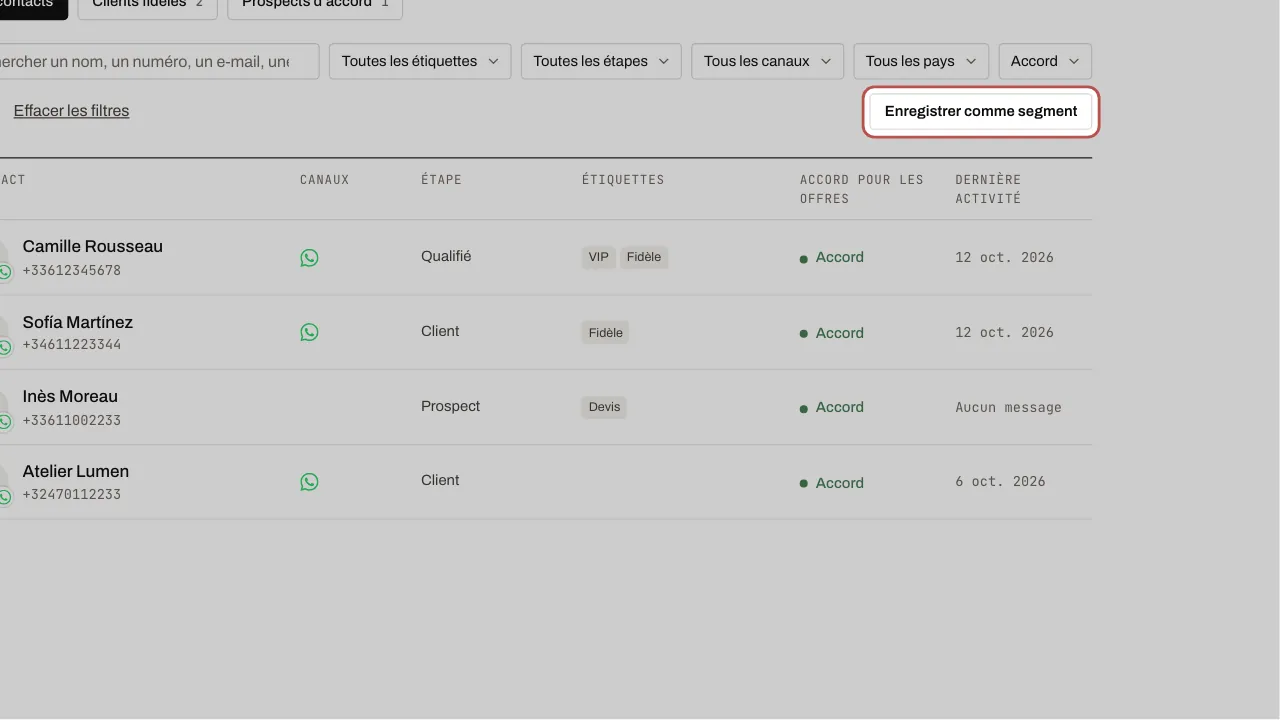This screenshot has width=1280, height=720.
Task: Click WhatsApp channel icon for Atelier Lumen
Action: click(309, 482)
